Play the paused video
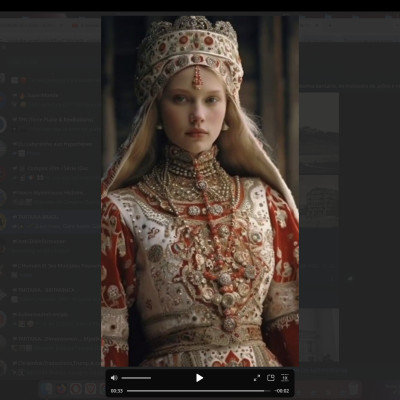 (199, 378)
